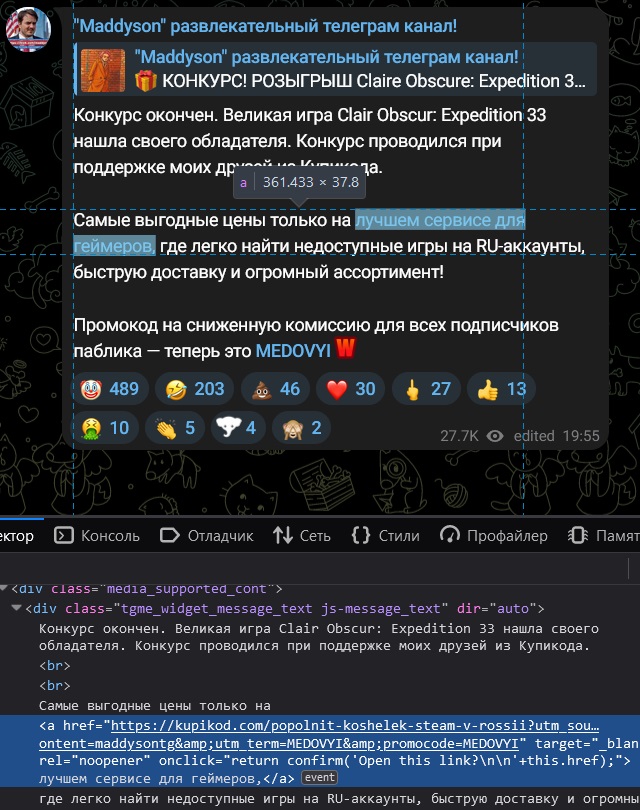Switch to the Отладчик devtools tab
Image resolution: width=640 pixels, height=810 pixels.
click(x=207, y=536)
